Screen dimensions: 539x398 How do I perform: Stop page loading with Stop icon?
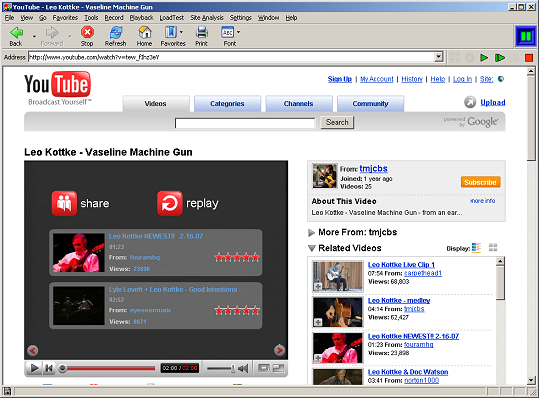(x=87, y=33)
